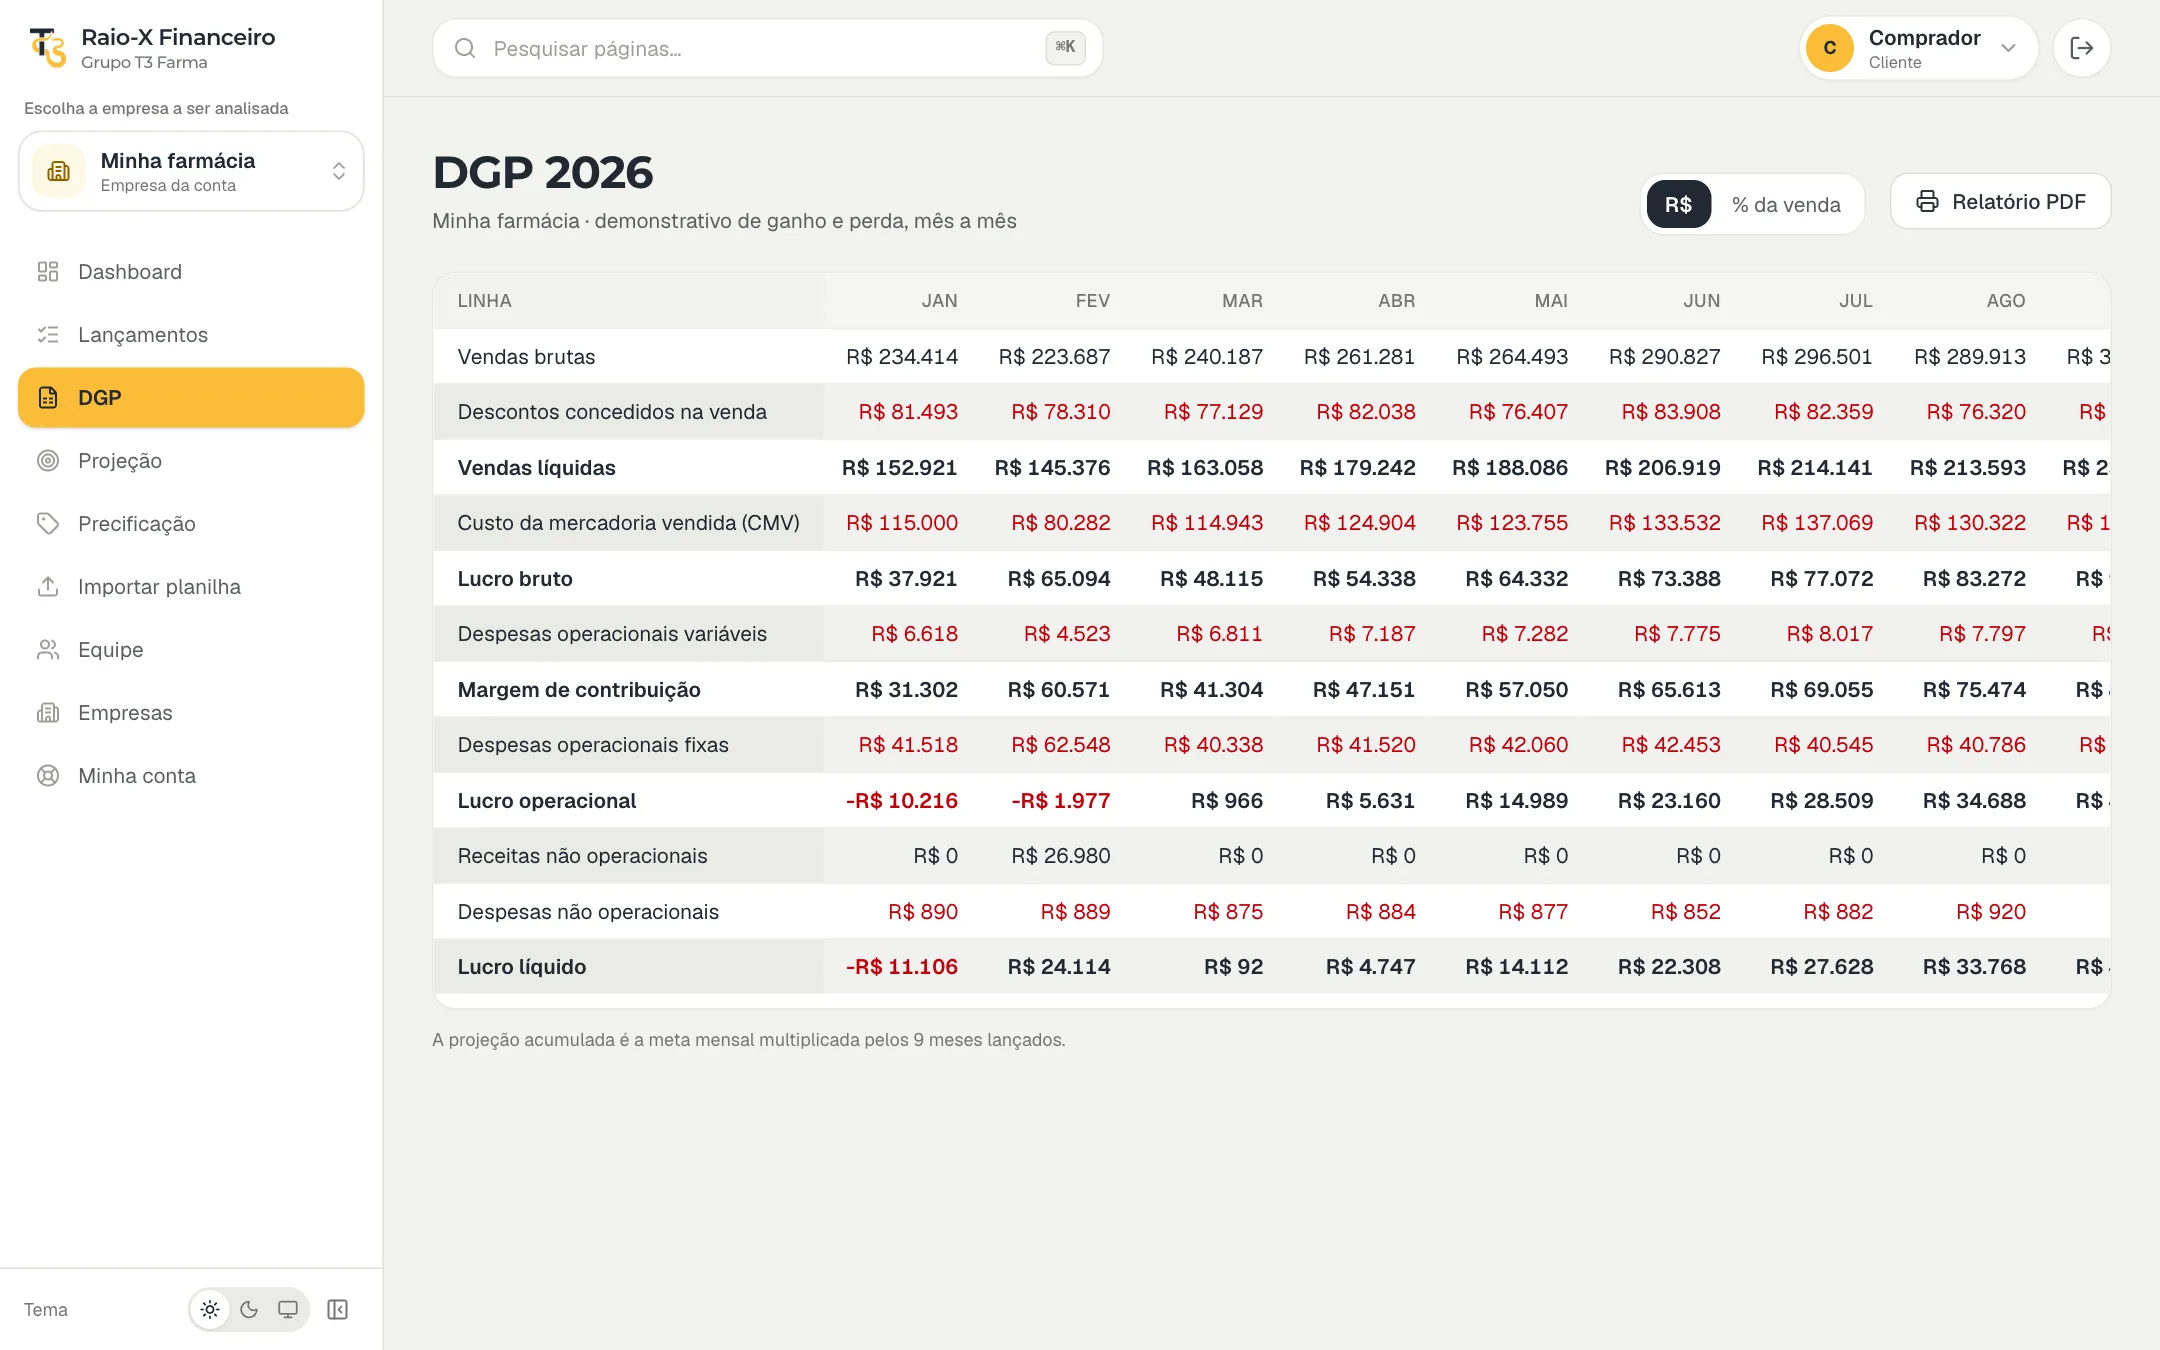Click the DGP document icon
Image resolution: width=2160 pixels, height=1350 pixels.
pyautogui.click(x=48, y=398)
